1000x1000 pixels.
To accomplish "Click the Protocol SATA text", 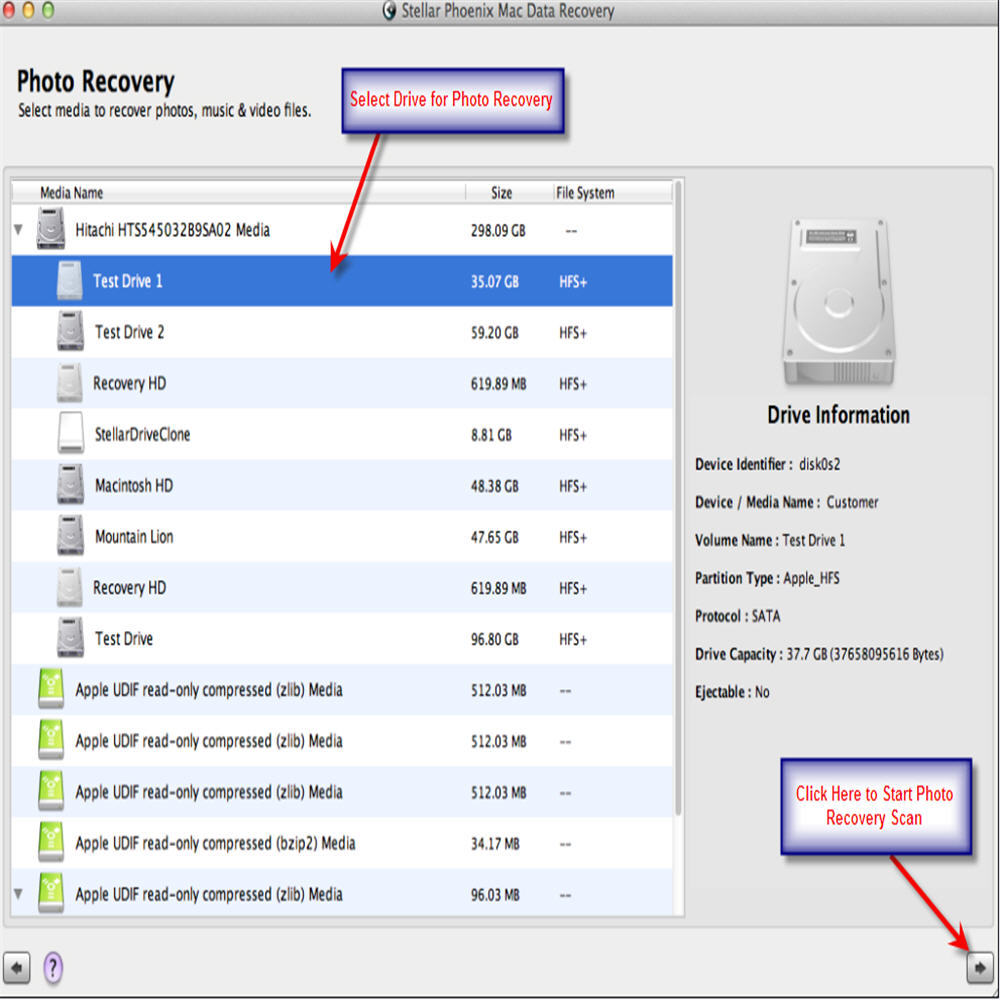I will pyautogui.click(x=737, y=616).
